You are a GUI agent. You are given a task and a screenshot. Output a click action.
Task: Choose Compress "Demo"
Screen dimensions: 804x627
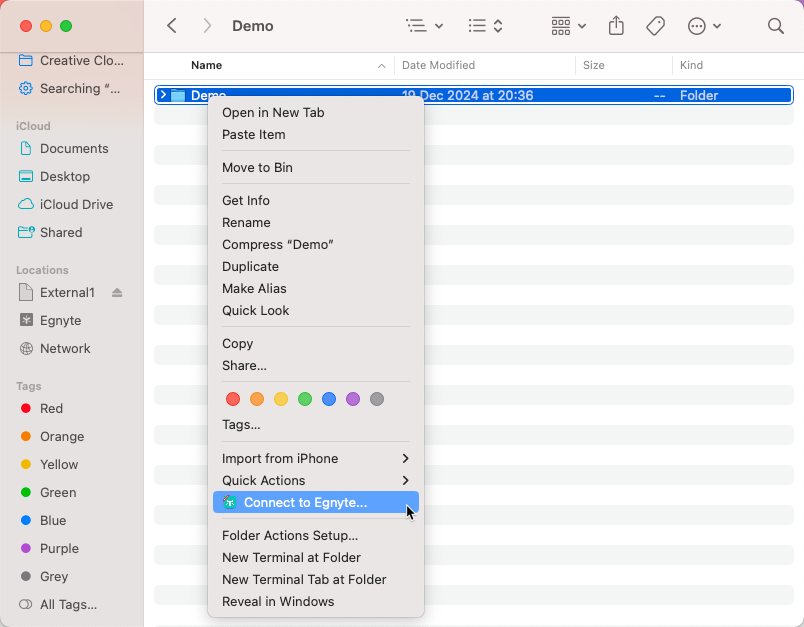(316, 244)
